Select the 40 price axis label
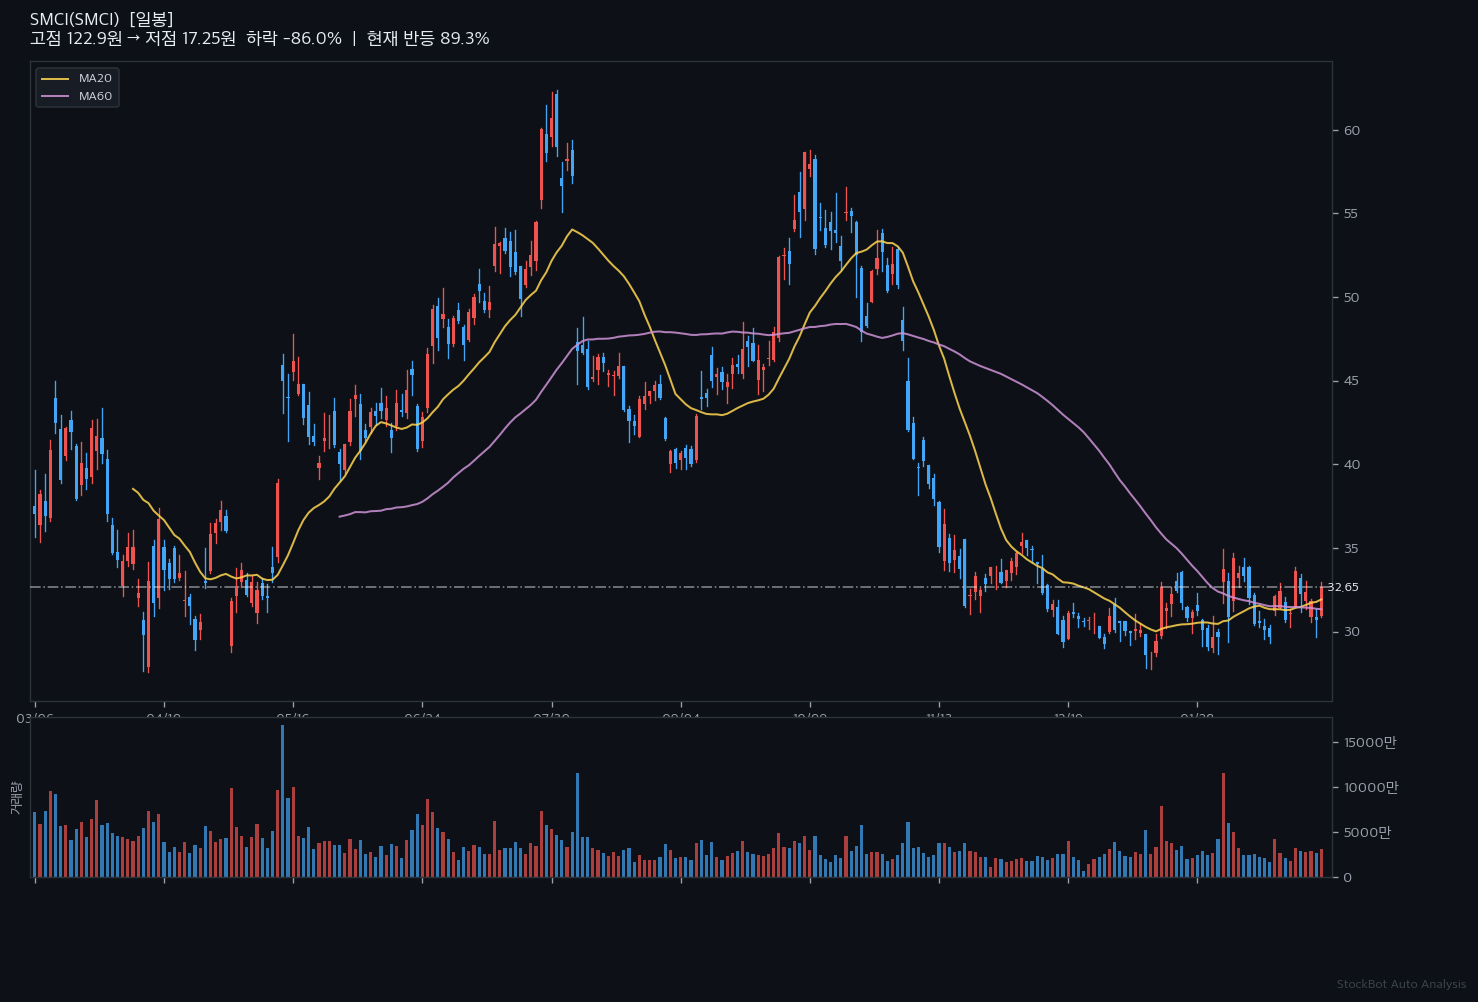The height and width of the screenshot is (1002, 1478). point(1351,465)
